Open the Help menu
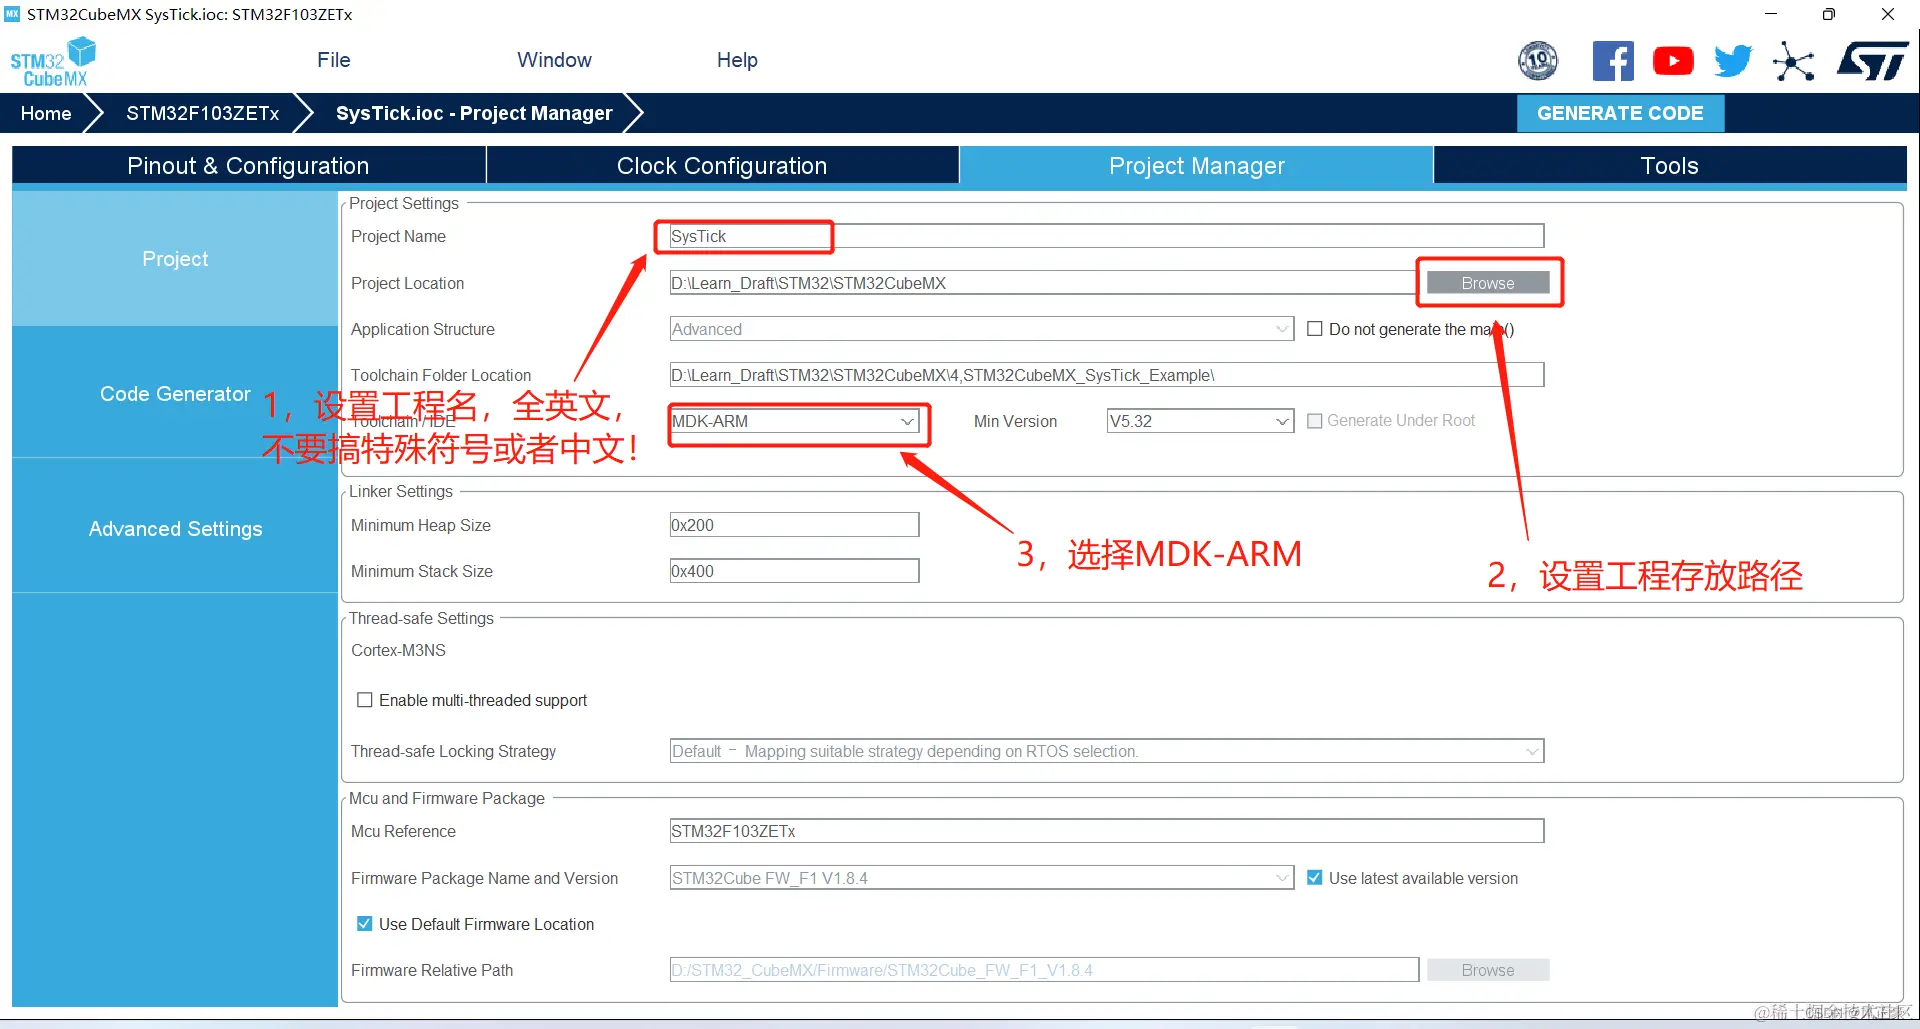 point(737,60)
